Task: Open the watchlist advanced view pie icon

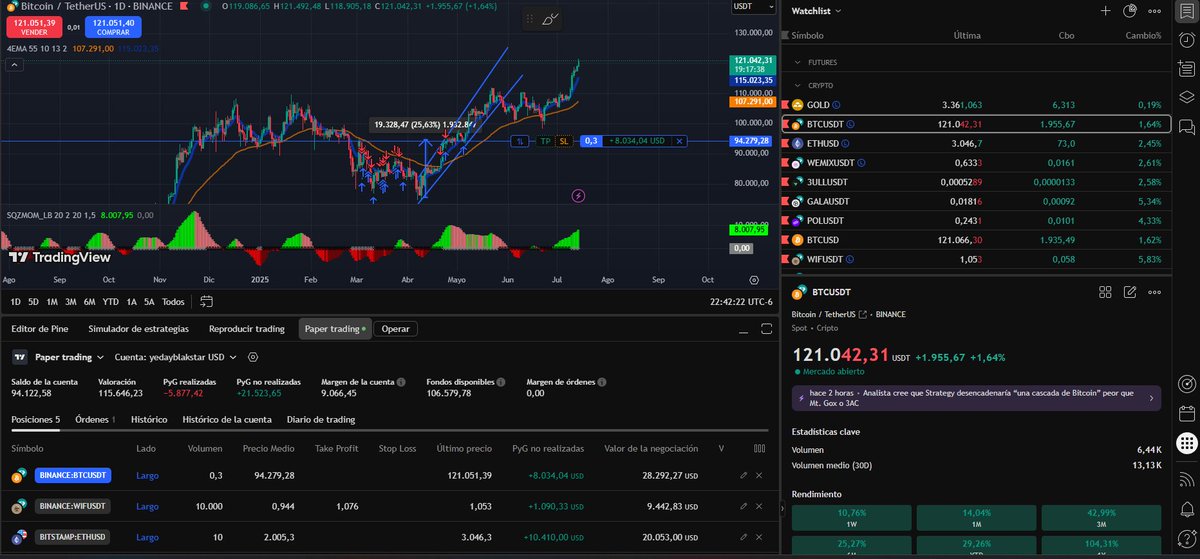Action: point(1130,11)
